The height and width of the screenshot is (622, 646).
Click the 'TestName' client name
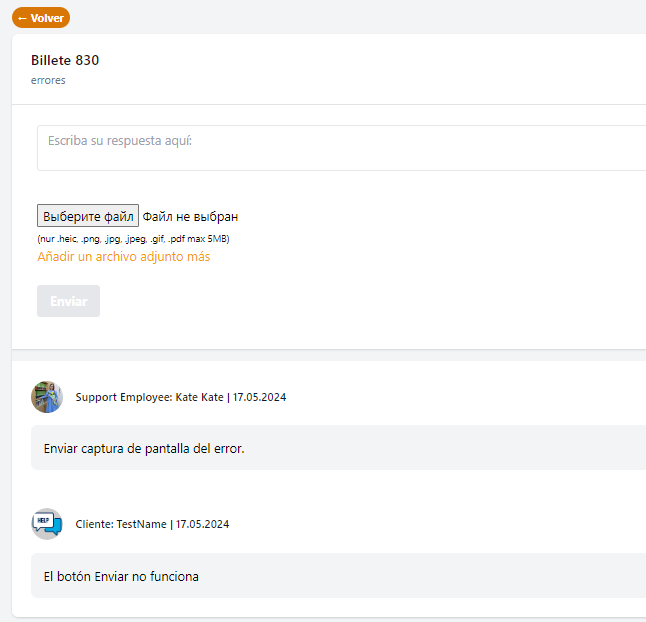pos(141,524)
